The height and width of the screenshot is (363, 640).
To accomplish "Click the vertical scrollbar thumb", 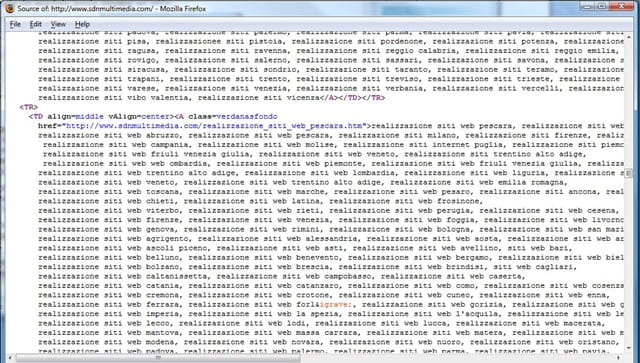I will pyautogui.click(x=629, y=174).
